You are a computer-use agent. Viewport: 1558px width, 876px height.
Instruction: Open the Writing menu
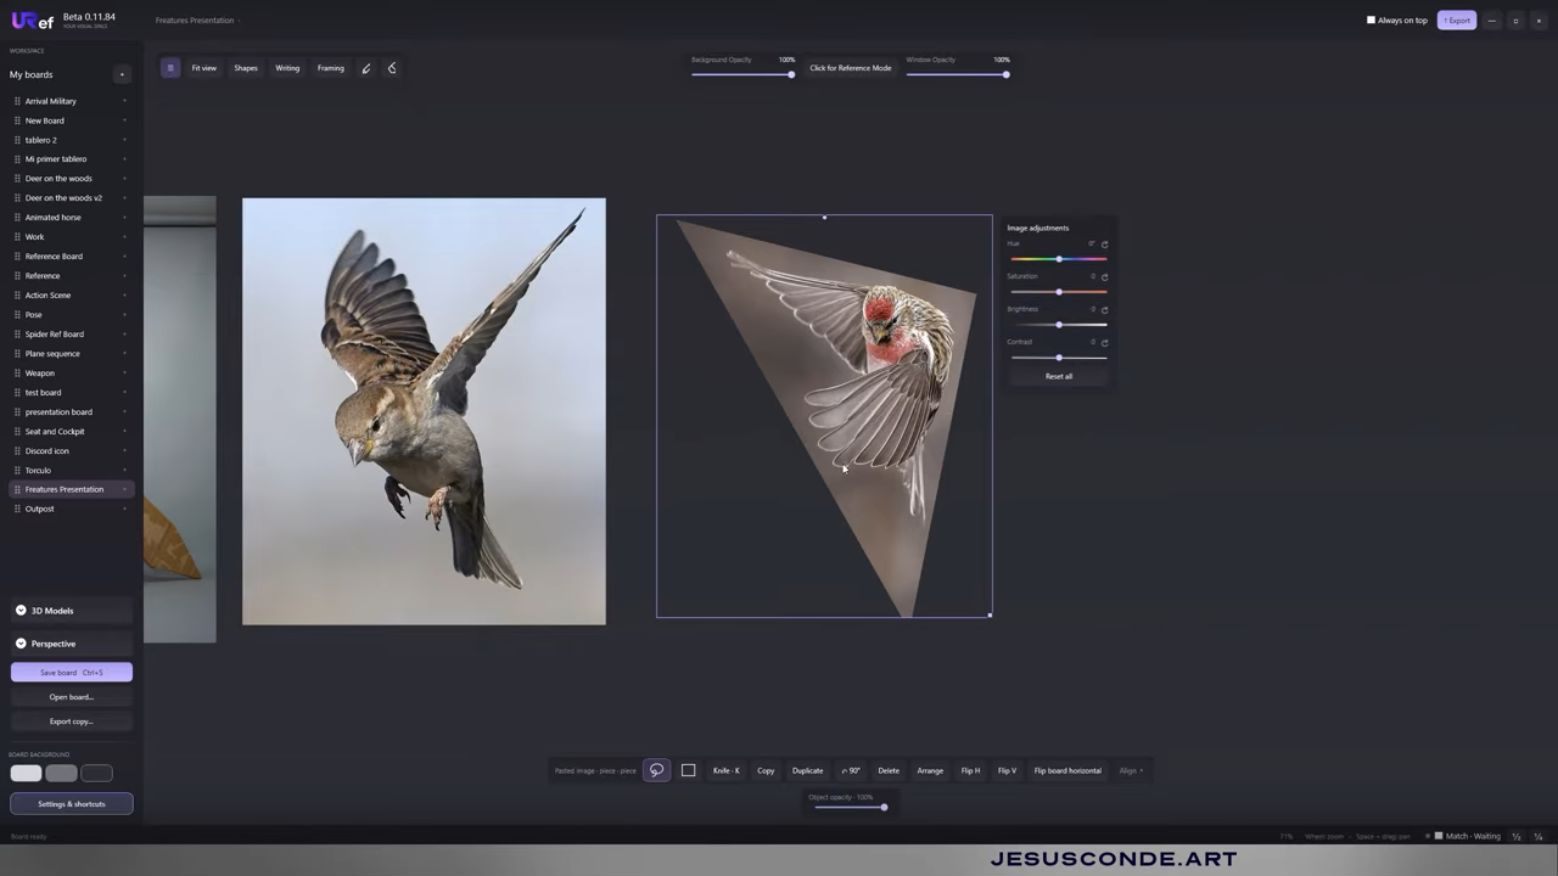[287, 68]
